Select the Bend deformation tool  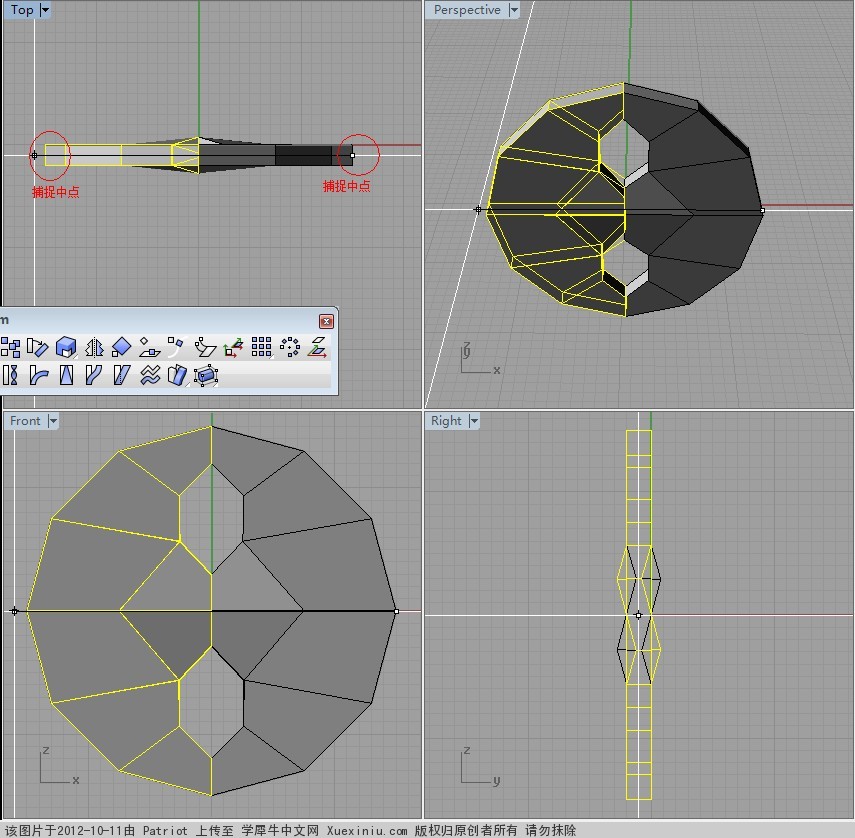(x=38, y=375)
